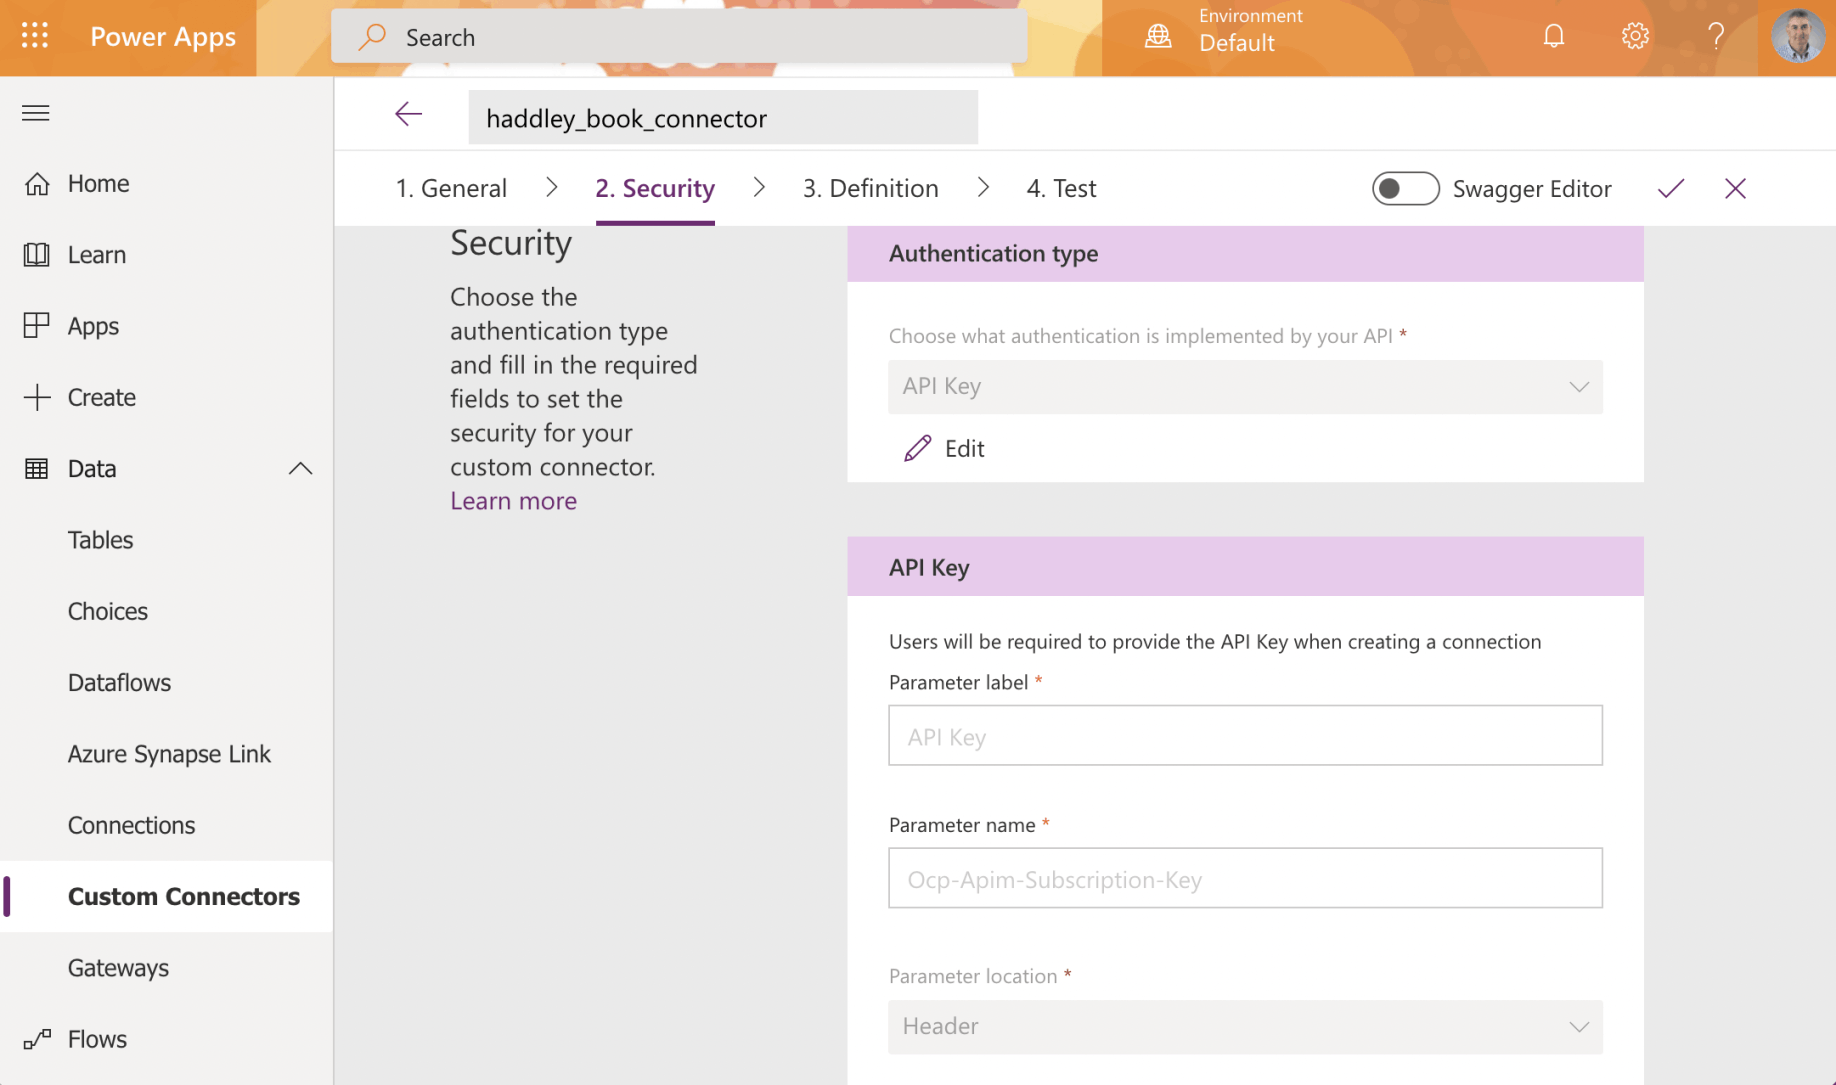Click the Parameter name input field
This screenshot has height=1085, width=1836.
click(1244, 879)
